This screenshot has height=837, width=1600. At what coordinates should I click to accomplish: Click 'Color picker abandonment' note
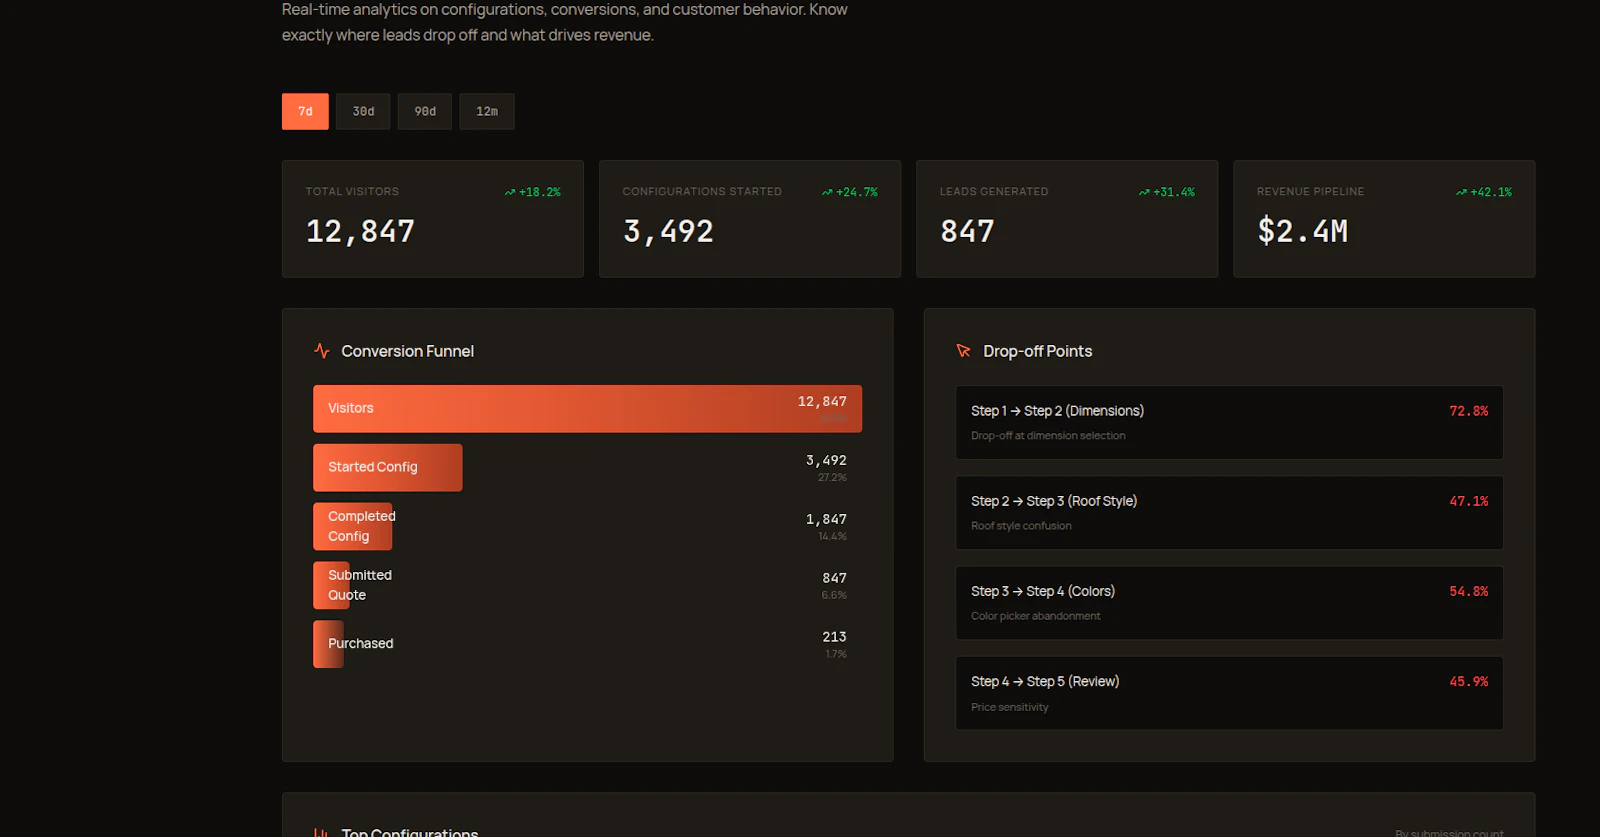[1035, 616]
